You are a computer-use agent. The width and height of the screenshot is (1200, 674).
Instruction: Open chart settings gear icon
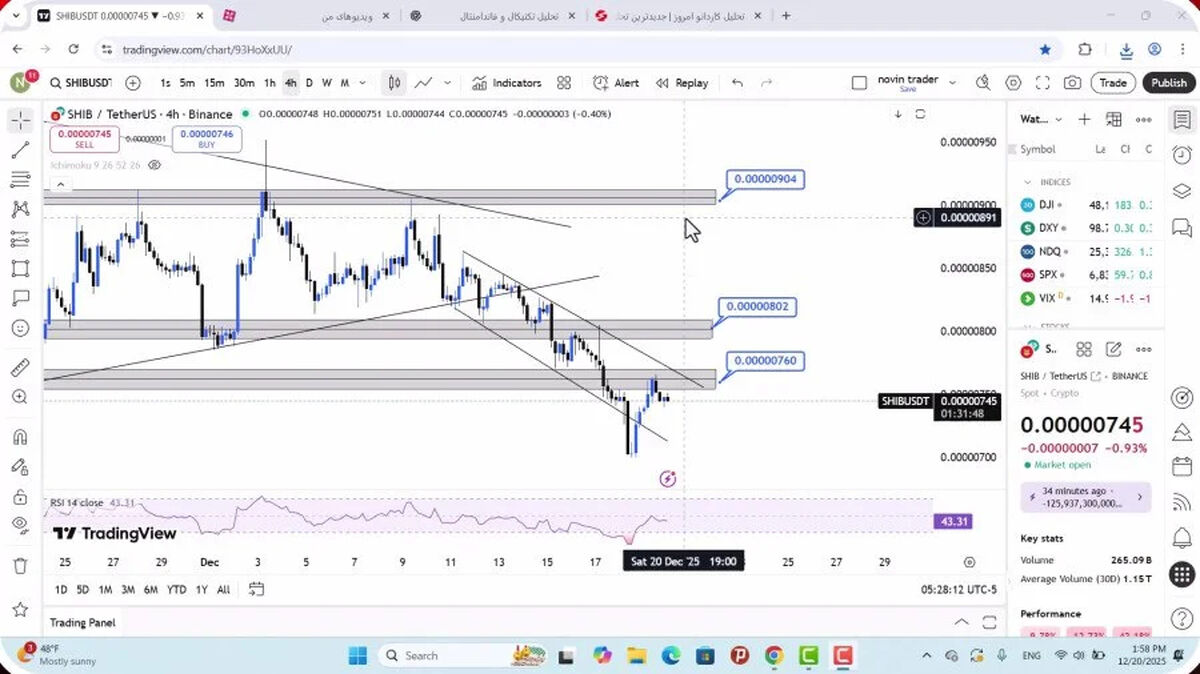1013,83
